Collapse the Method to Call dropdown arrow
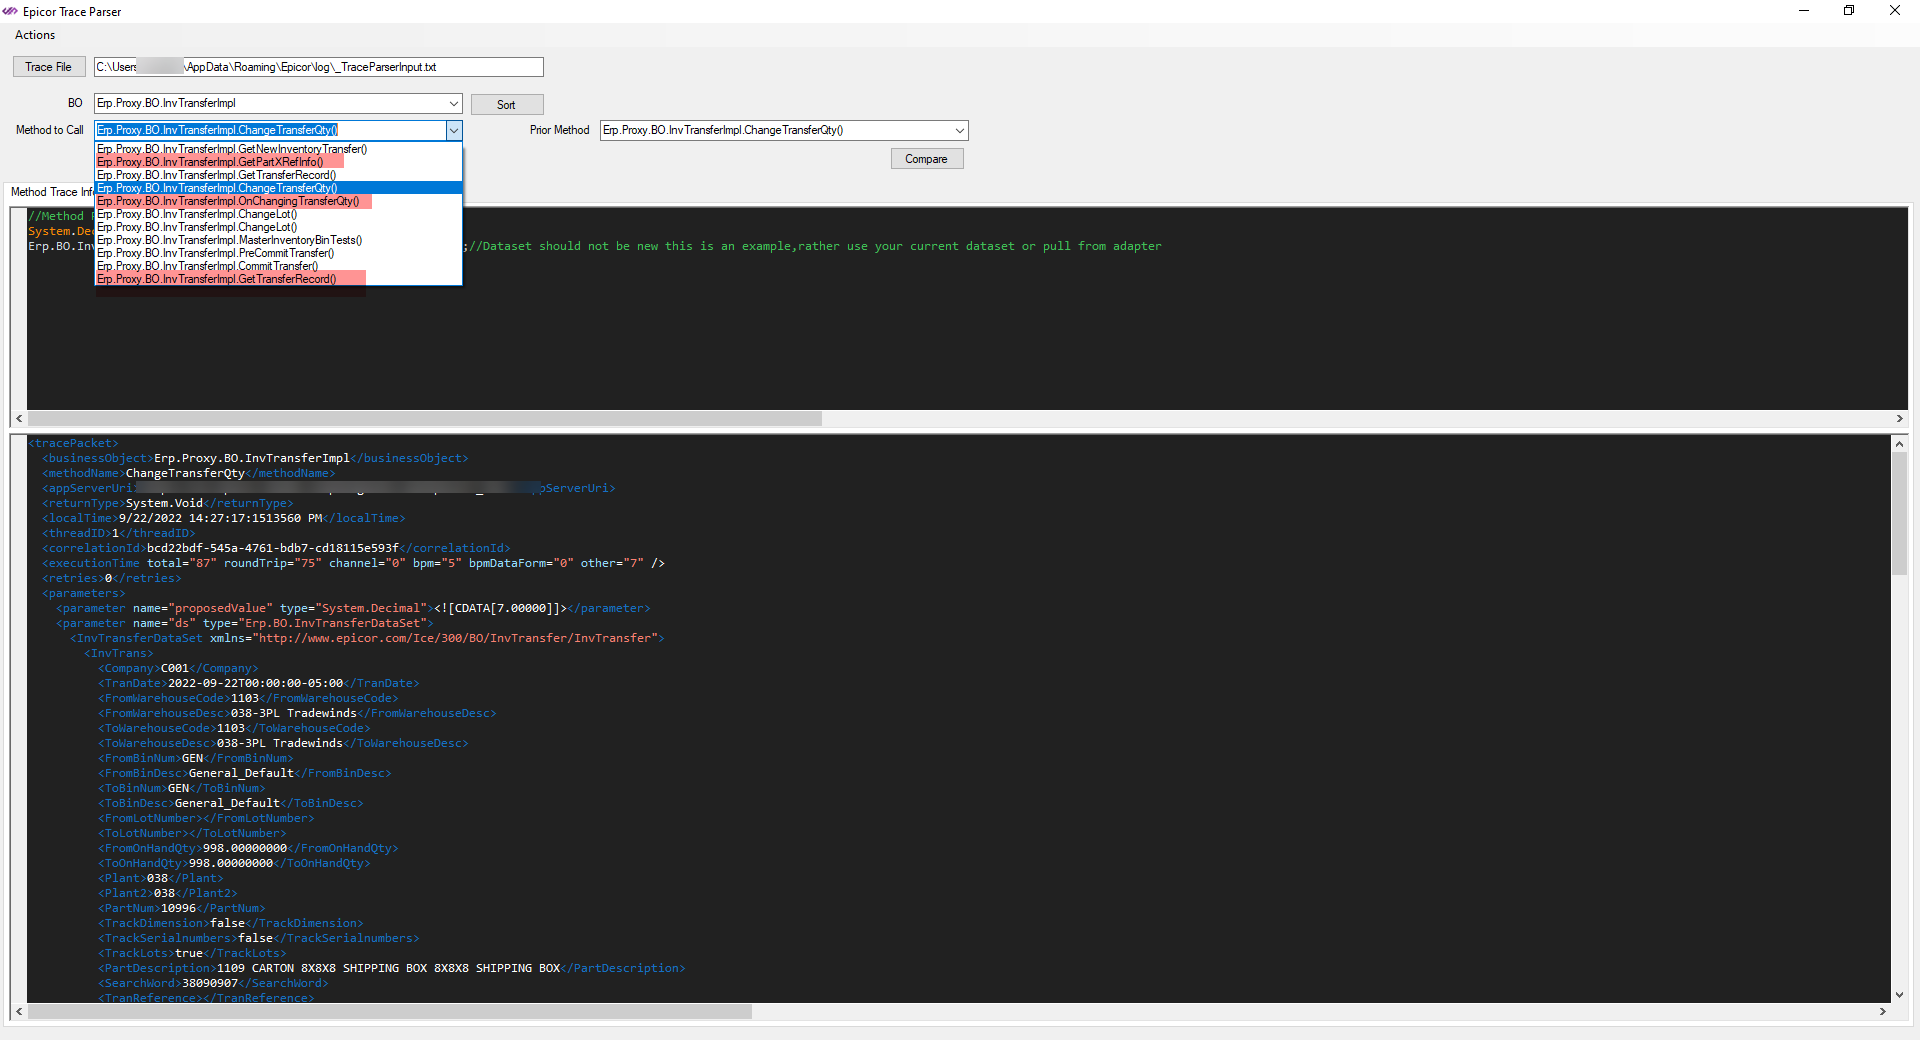The height and width of the screenshot is (1040, 1920). [454, 130]
